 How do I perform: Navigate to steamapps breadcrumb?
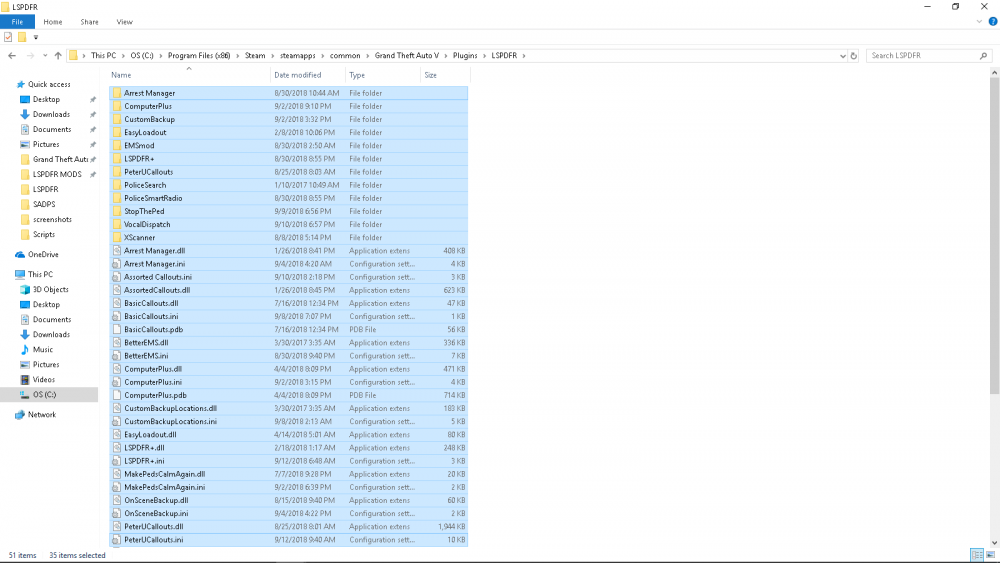point(298,55)
